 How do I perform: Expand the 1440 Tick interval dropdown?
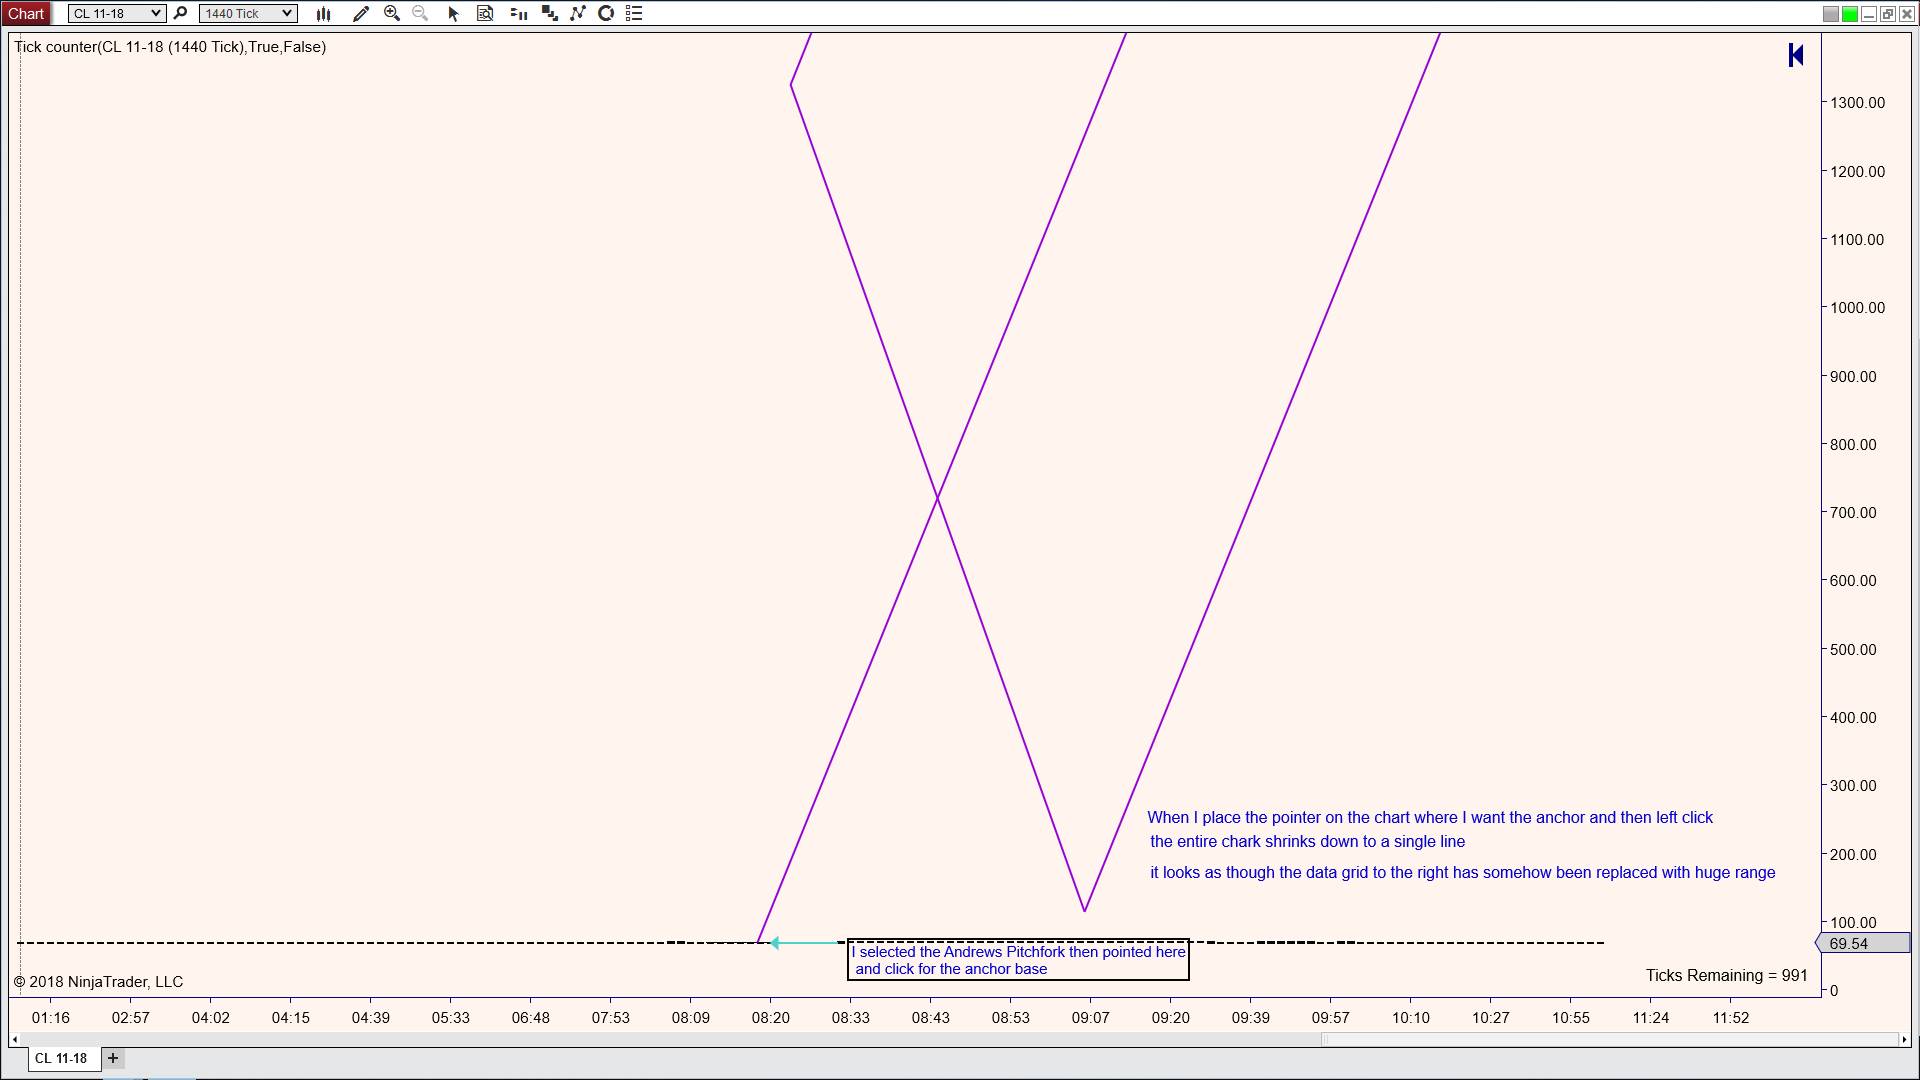287,14
